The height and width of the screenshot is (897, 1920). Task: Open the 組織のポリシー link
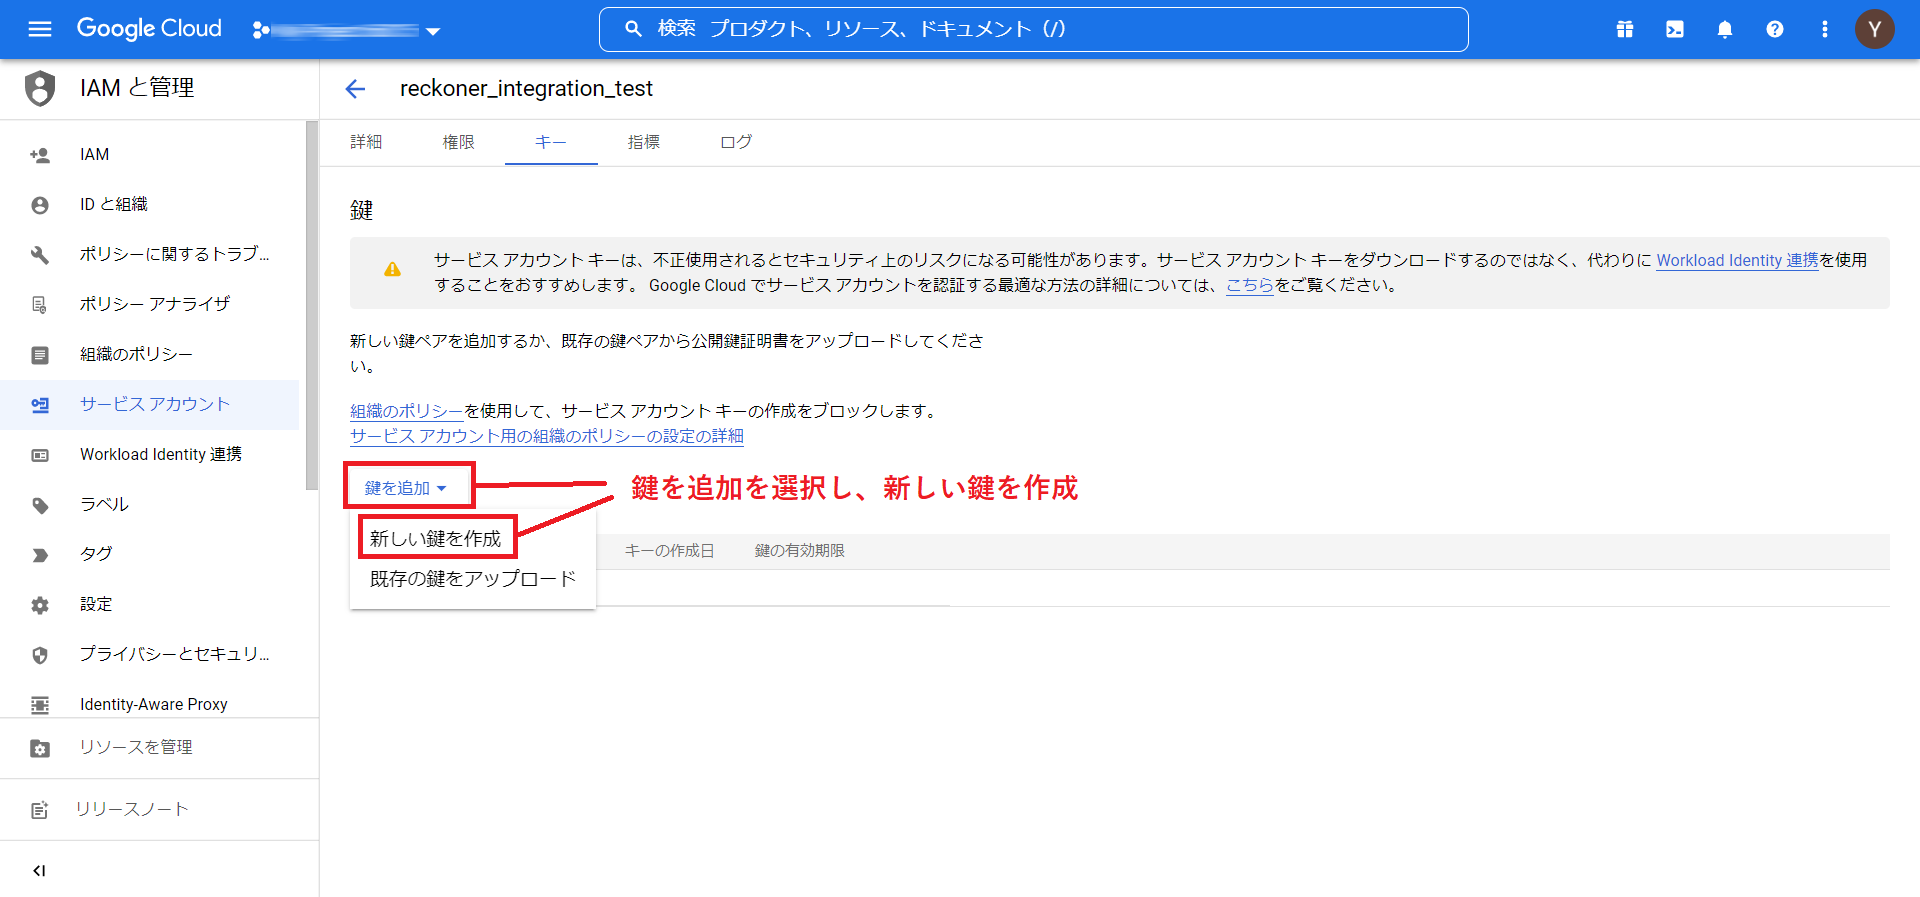406,411
